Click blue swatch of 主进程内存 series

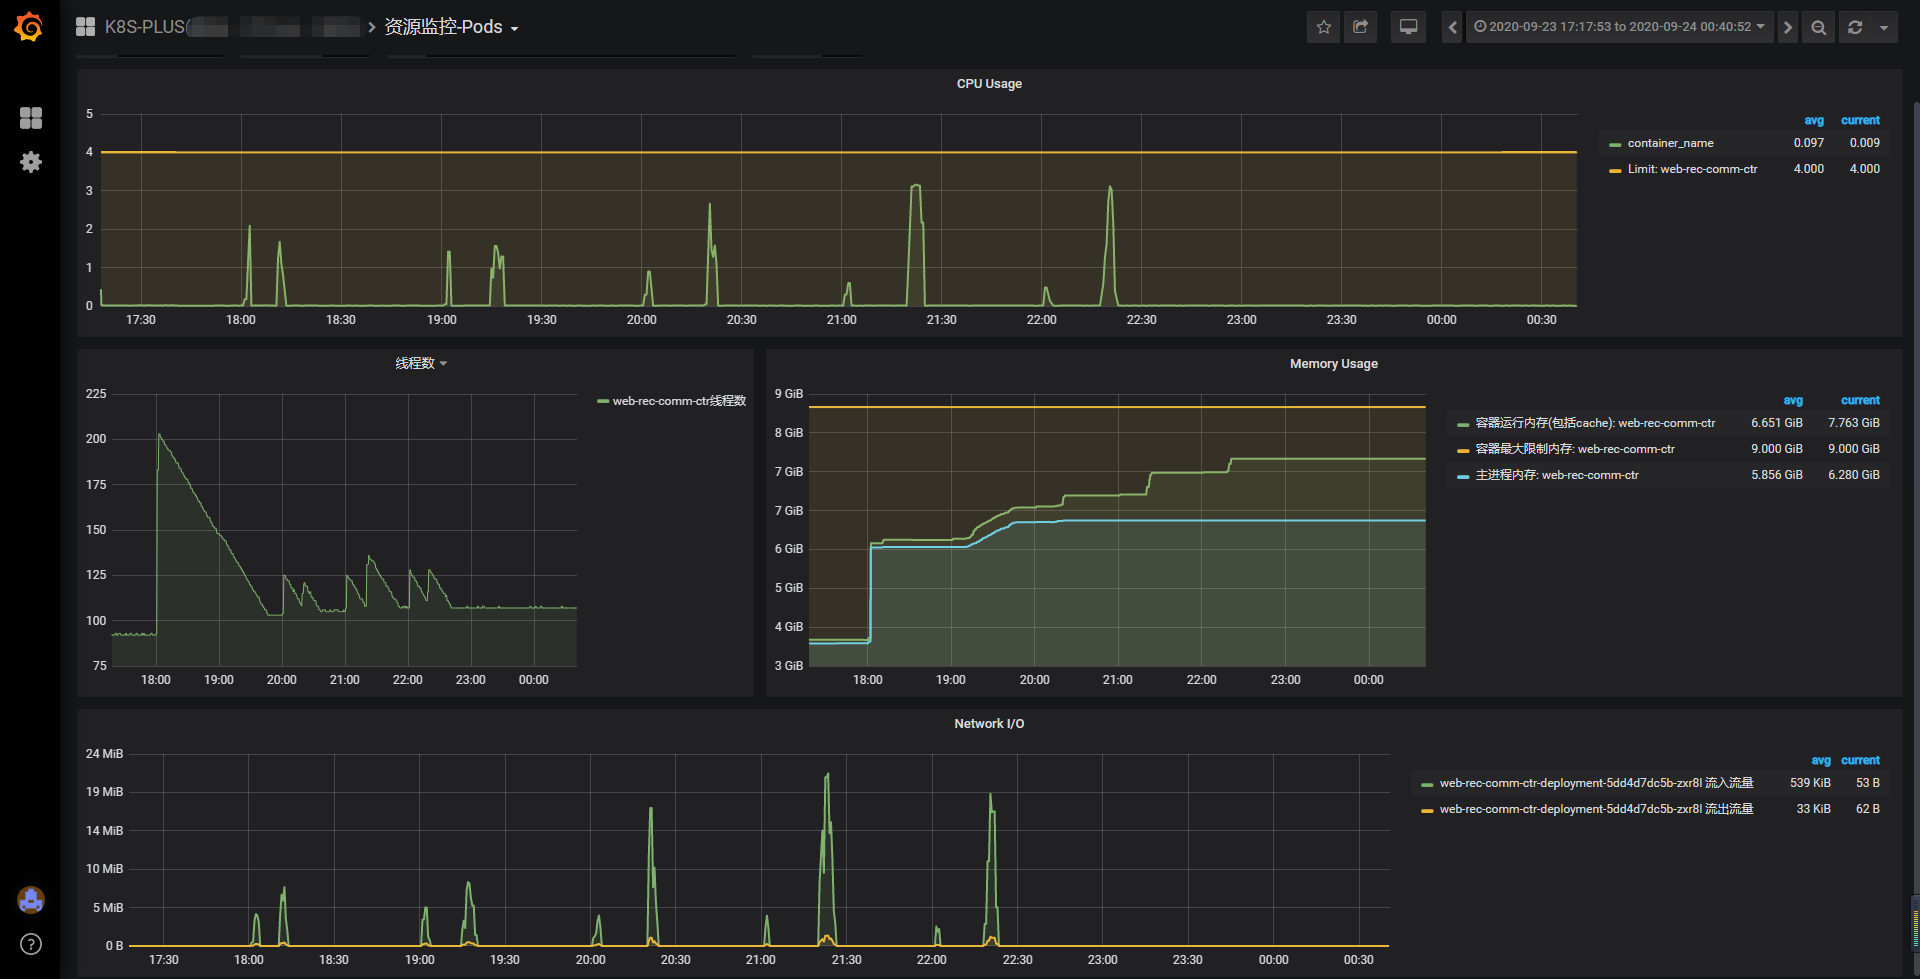coord(1463,476)
